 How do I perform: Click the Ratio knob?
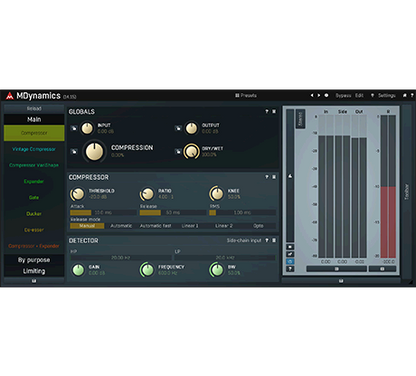click(147, 194)
